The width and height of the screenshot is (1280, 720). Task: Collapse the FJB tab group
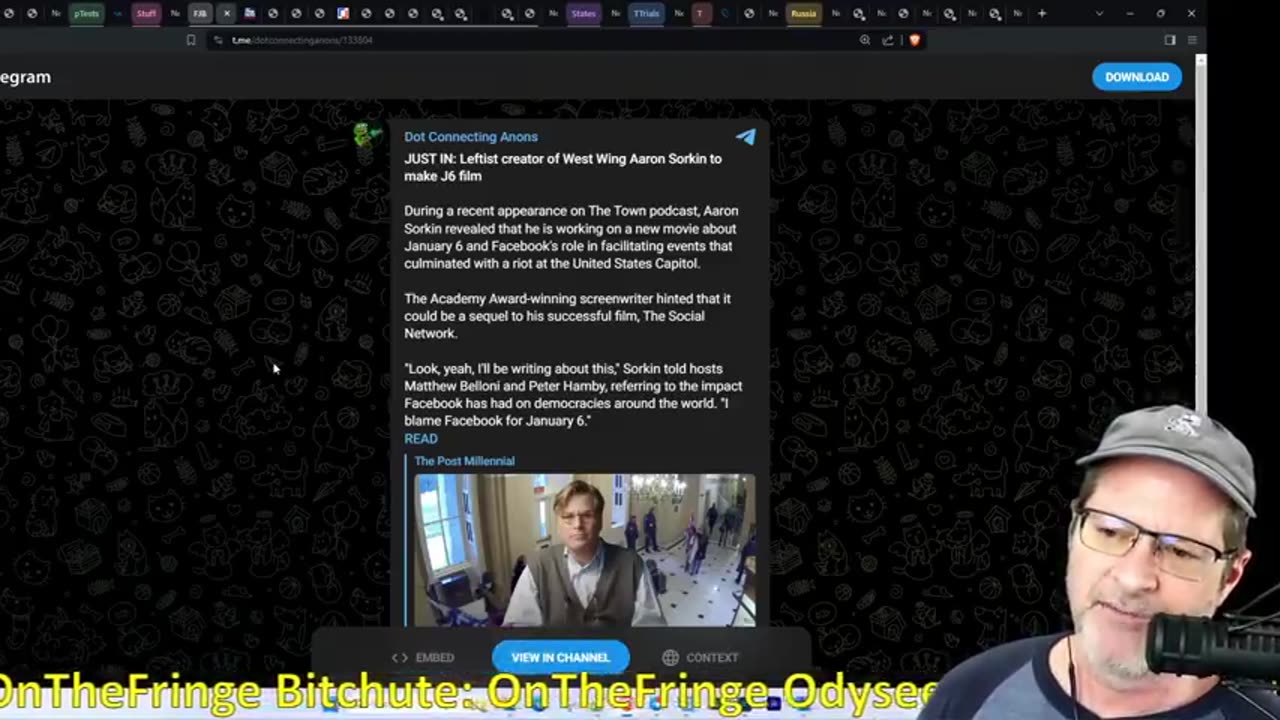tap(200, 14)
